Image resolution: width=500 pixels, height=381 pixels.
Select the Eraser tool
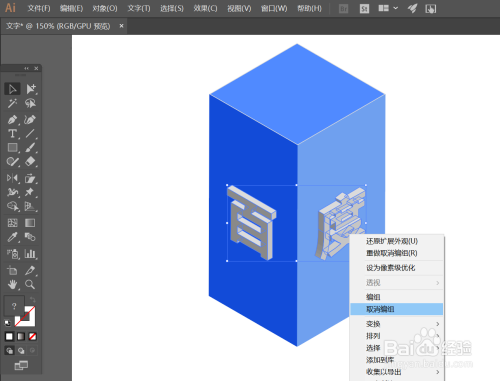(x=30, y=162)
